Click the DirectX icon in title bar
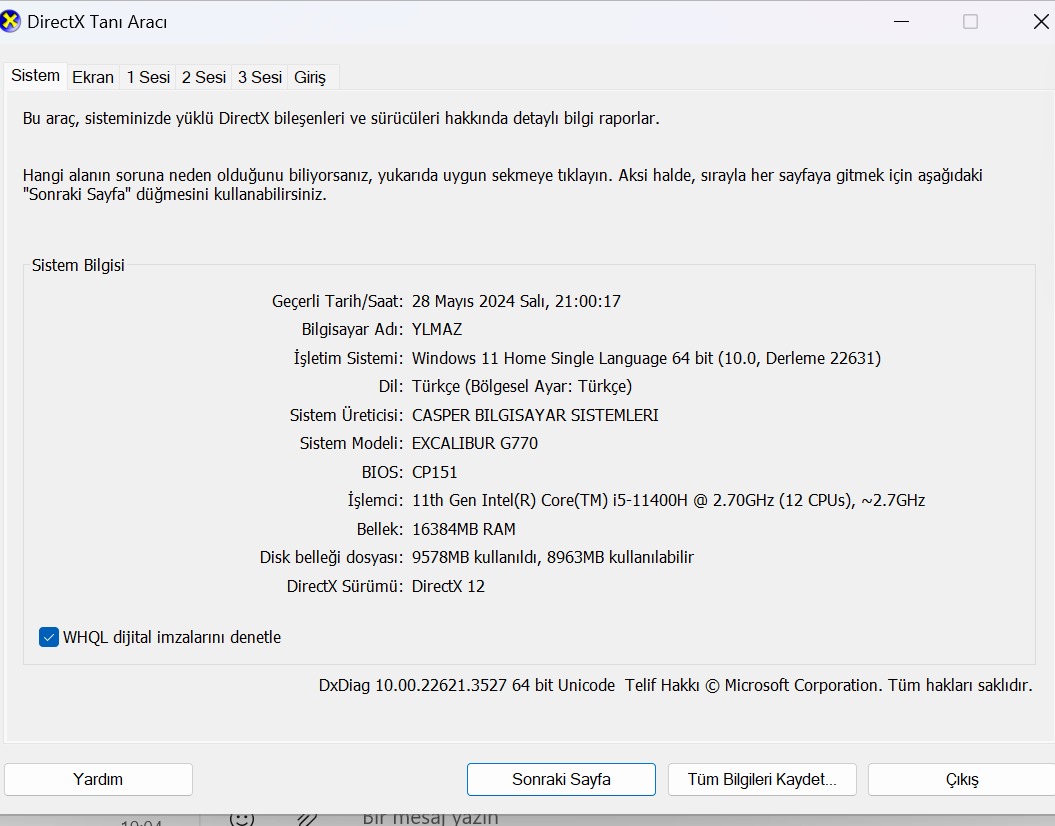Viewport: 1055px width, 826px height. pyautogui.click(x=10, y=22)
